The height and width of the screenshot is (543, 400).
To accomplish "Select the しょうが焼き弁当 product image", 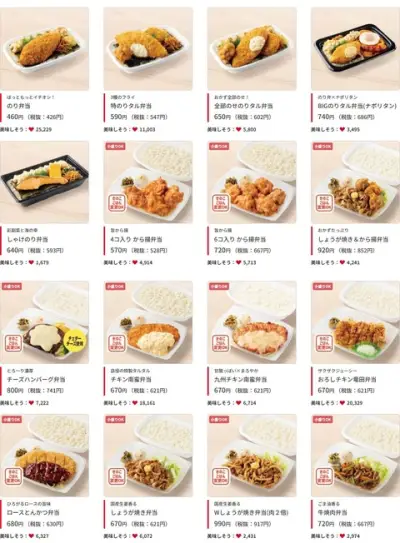I will 148,455.
